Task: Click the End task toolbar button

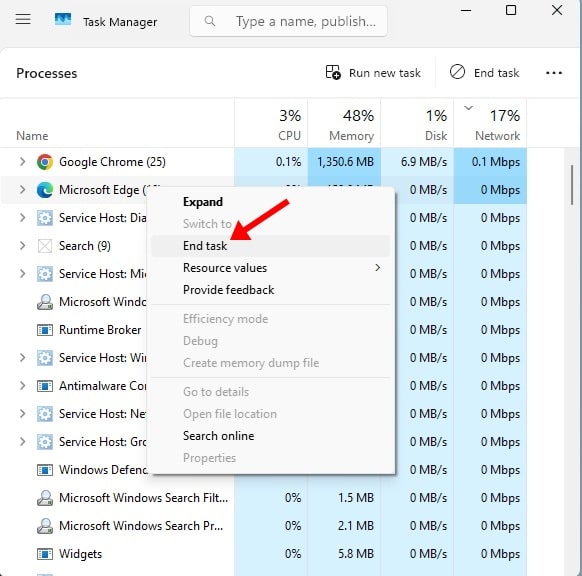Action: (484, 72)
